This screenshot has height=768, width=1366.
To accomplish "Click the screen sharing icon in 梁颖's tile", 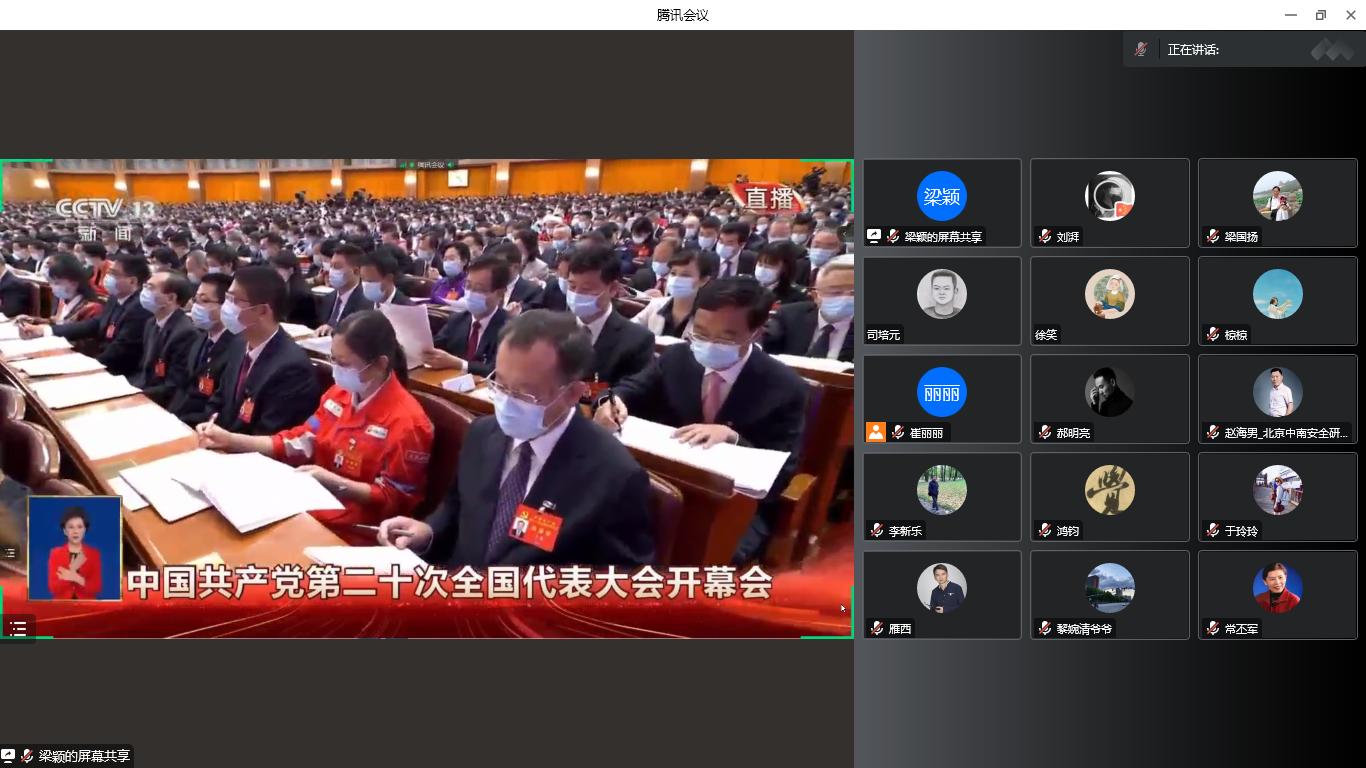I will click(x=874, y=237).
